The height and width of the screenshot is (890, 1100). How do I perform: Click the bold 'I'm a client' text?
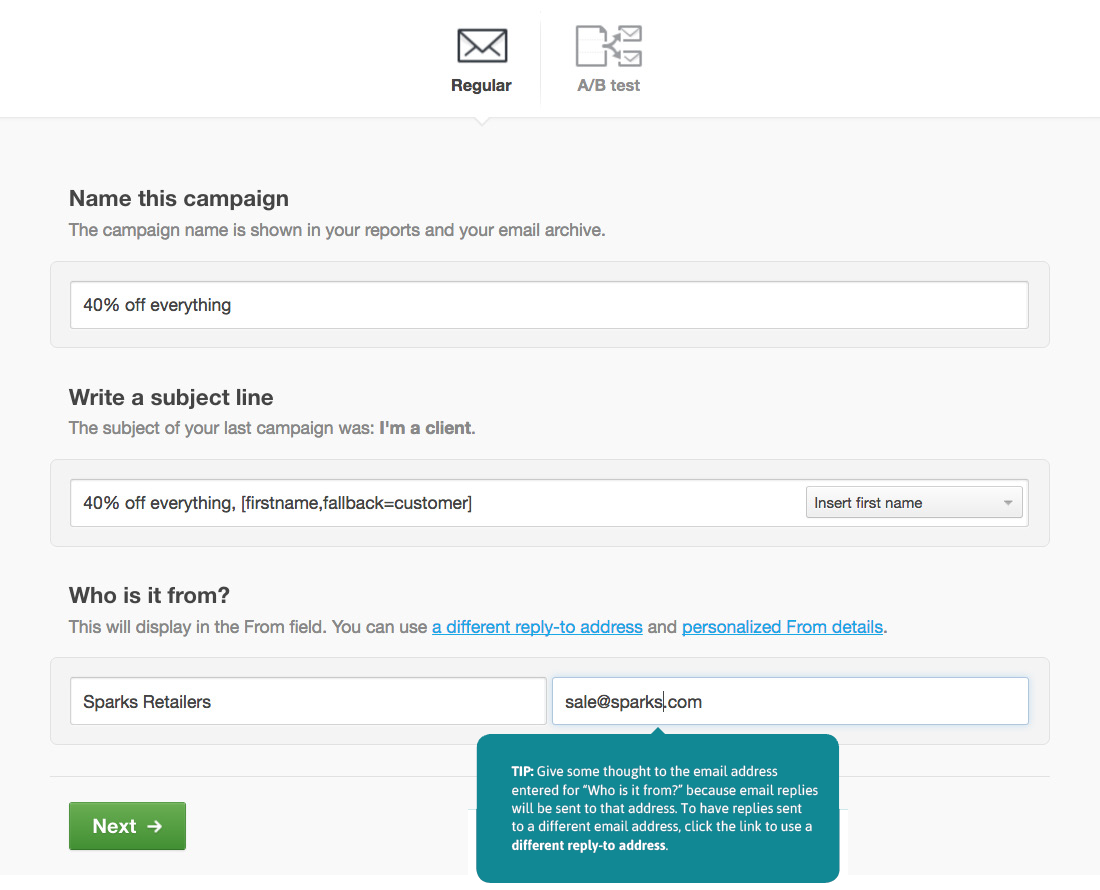[425, 429]
